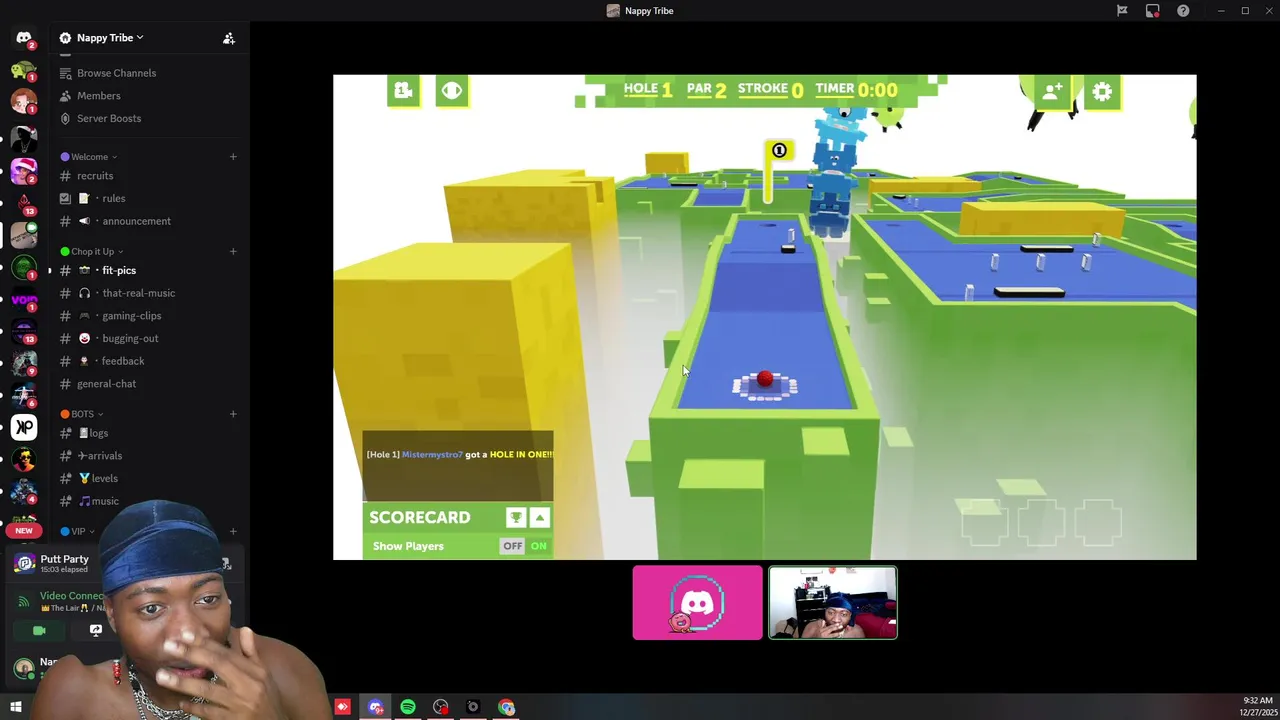Toggle camera with the green video button
Image resolution: width=1280 pixels, height=720 pixels.
39,631
